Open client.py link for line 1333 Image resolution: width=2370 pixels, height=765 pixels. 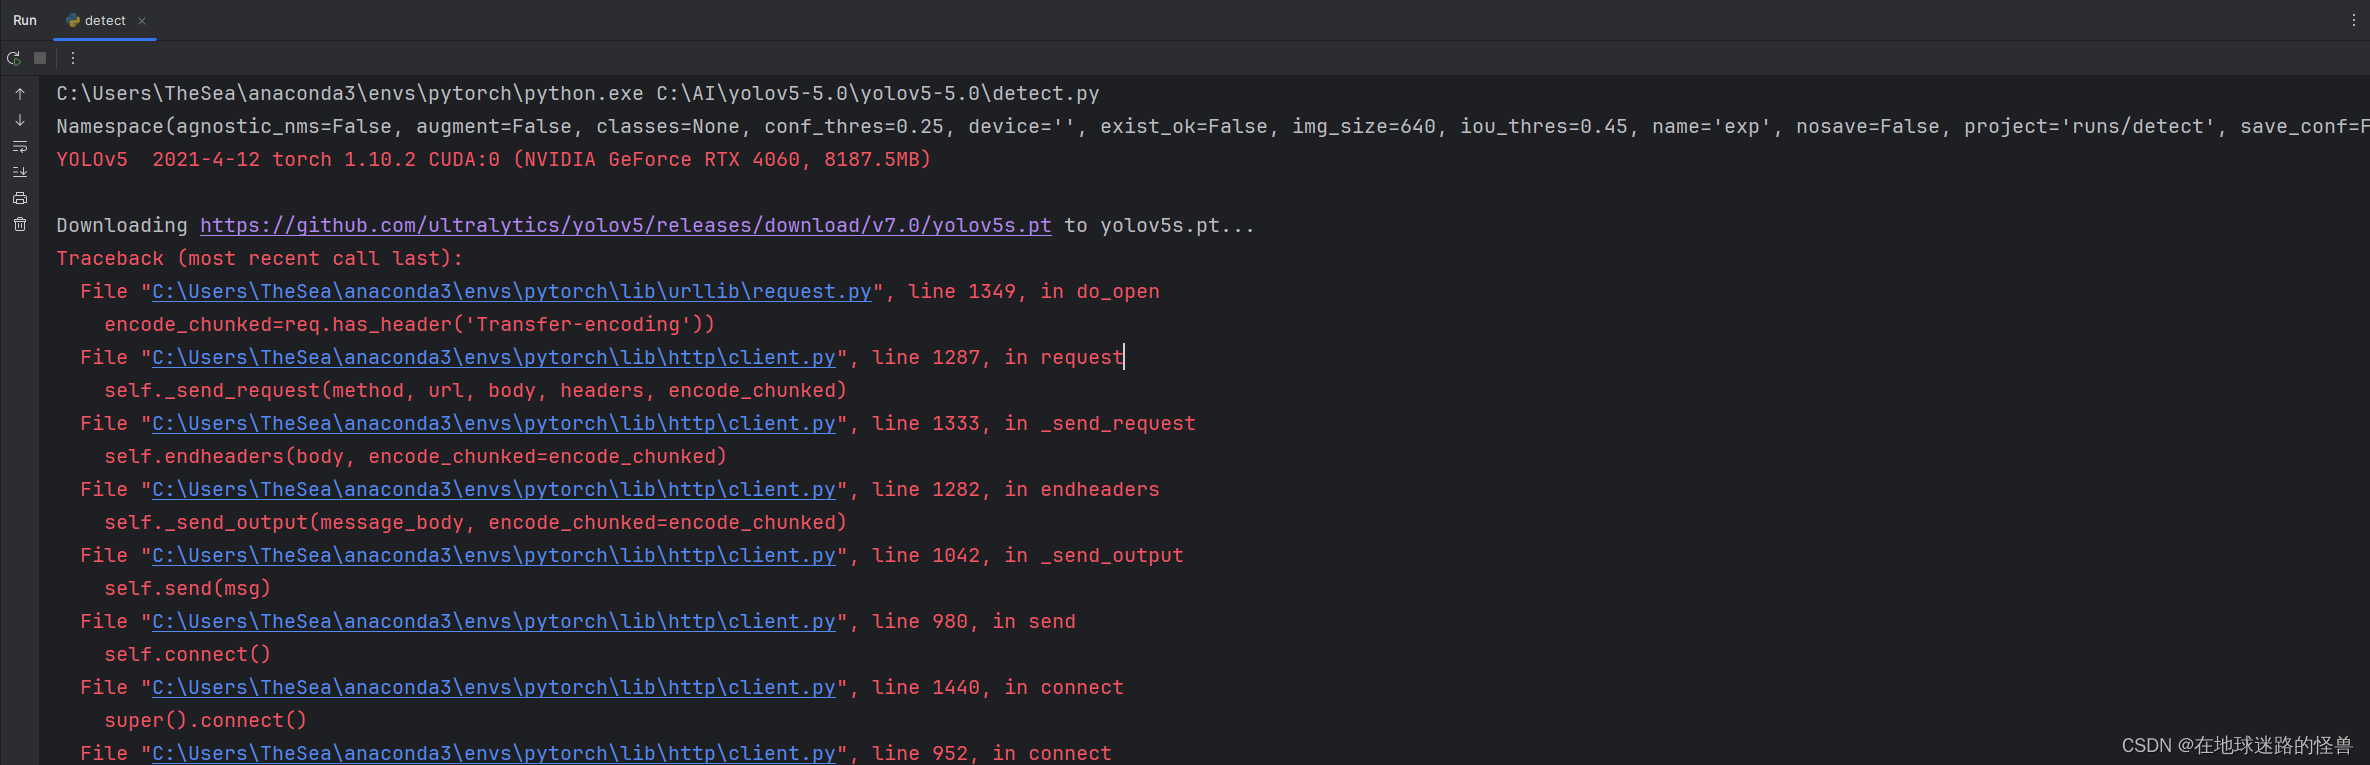pos(494,424)
